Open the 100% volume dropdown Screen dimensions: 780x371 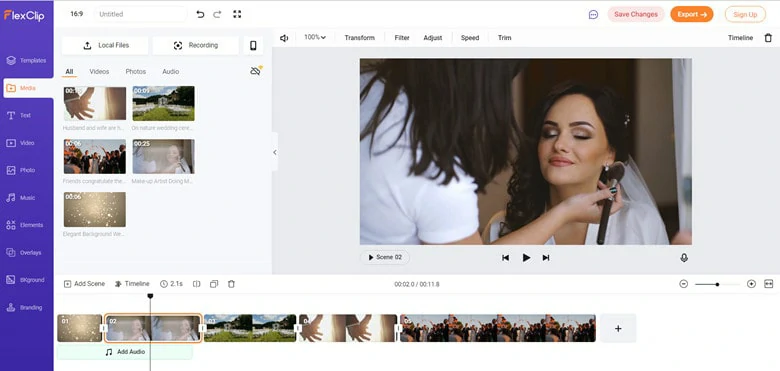point(315,37)
